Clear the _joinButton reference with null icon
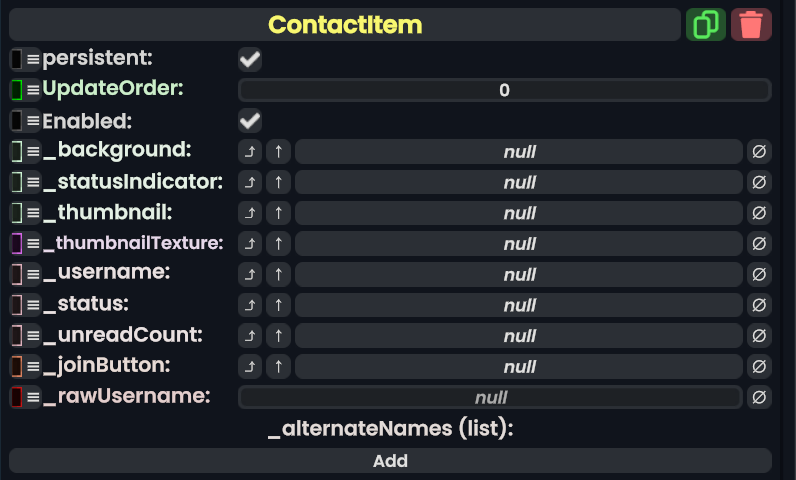Screen dimensions: 796x480 click(759, 366)
